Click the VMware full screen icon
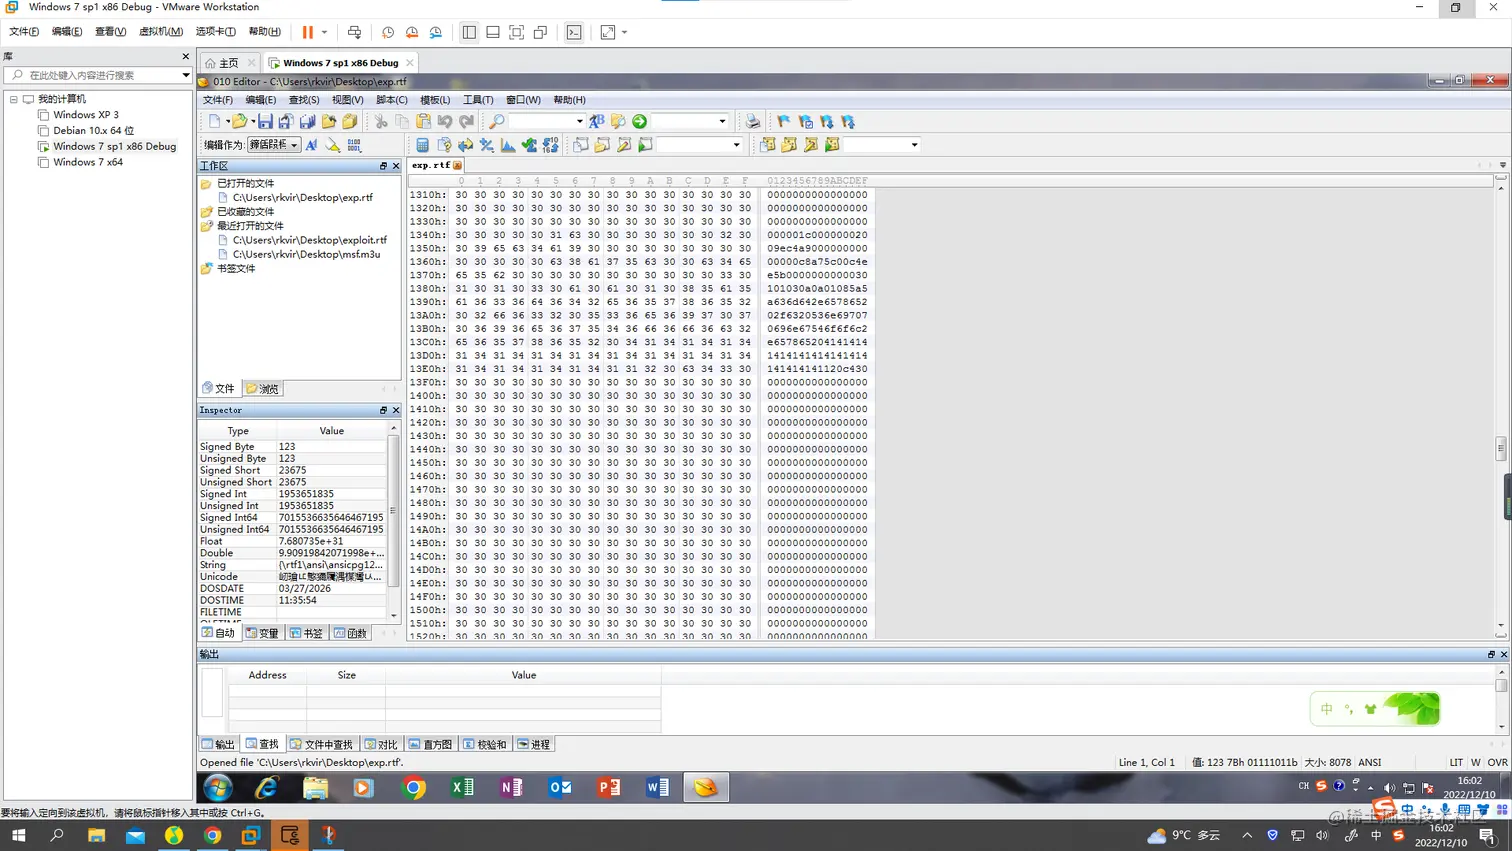This screenshot has width=1512, height=851. [x=517, y=32]
